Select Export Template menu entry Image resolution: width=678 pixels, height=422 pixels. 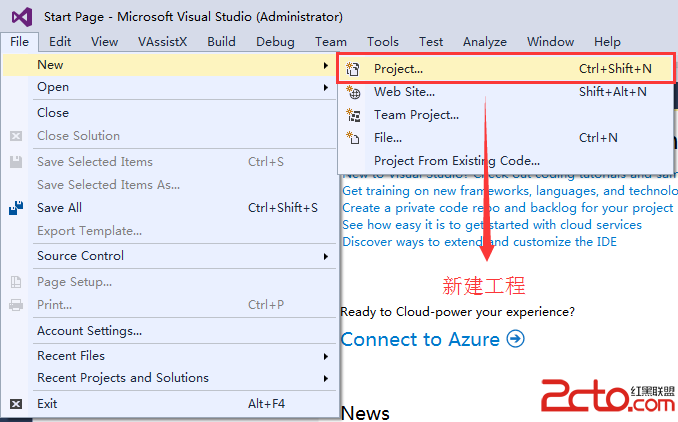click(169, 231)
